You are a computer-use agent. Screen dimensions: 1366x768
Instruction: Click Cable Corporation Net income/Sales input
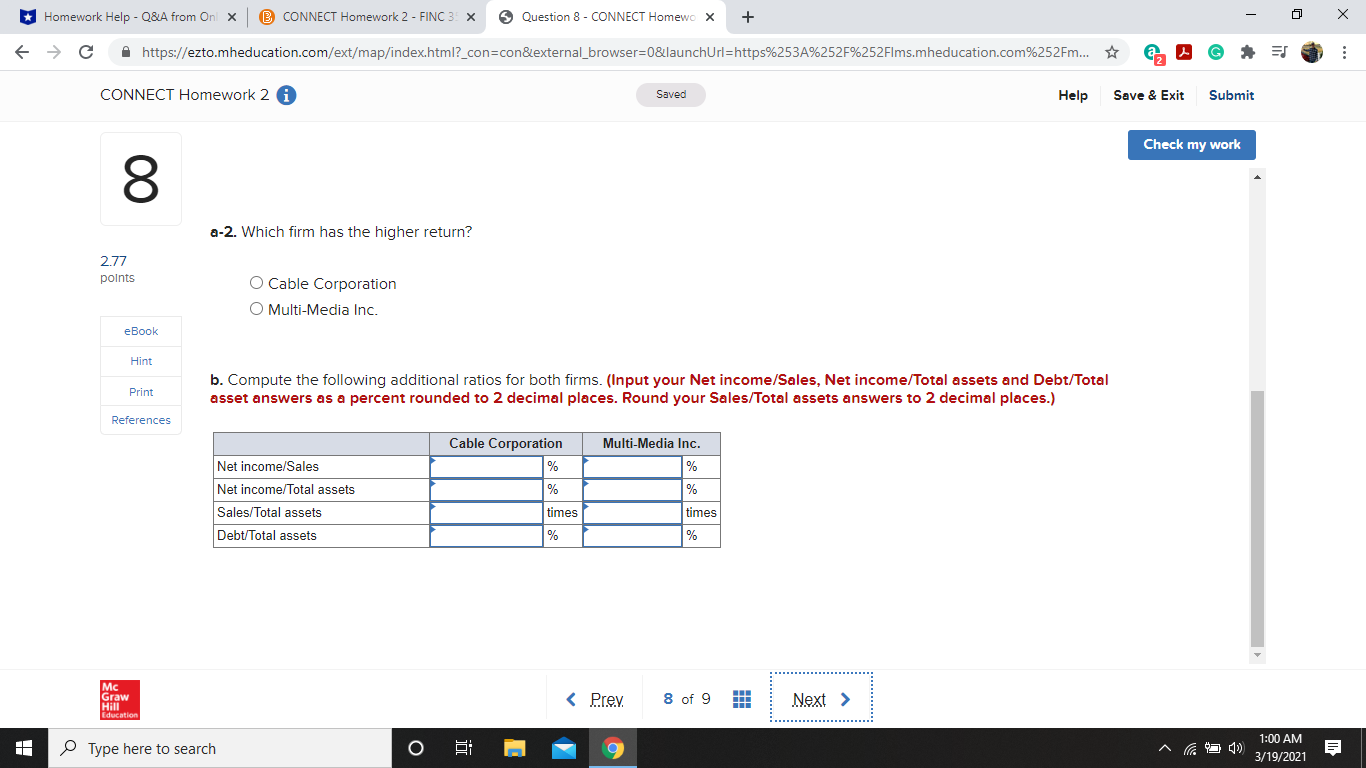coord(487,467)
